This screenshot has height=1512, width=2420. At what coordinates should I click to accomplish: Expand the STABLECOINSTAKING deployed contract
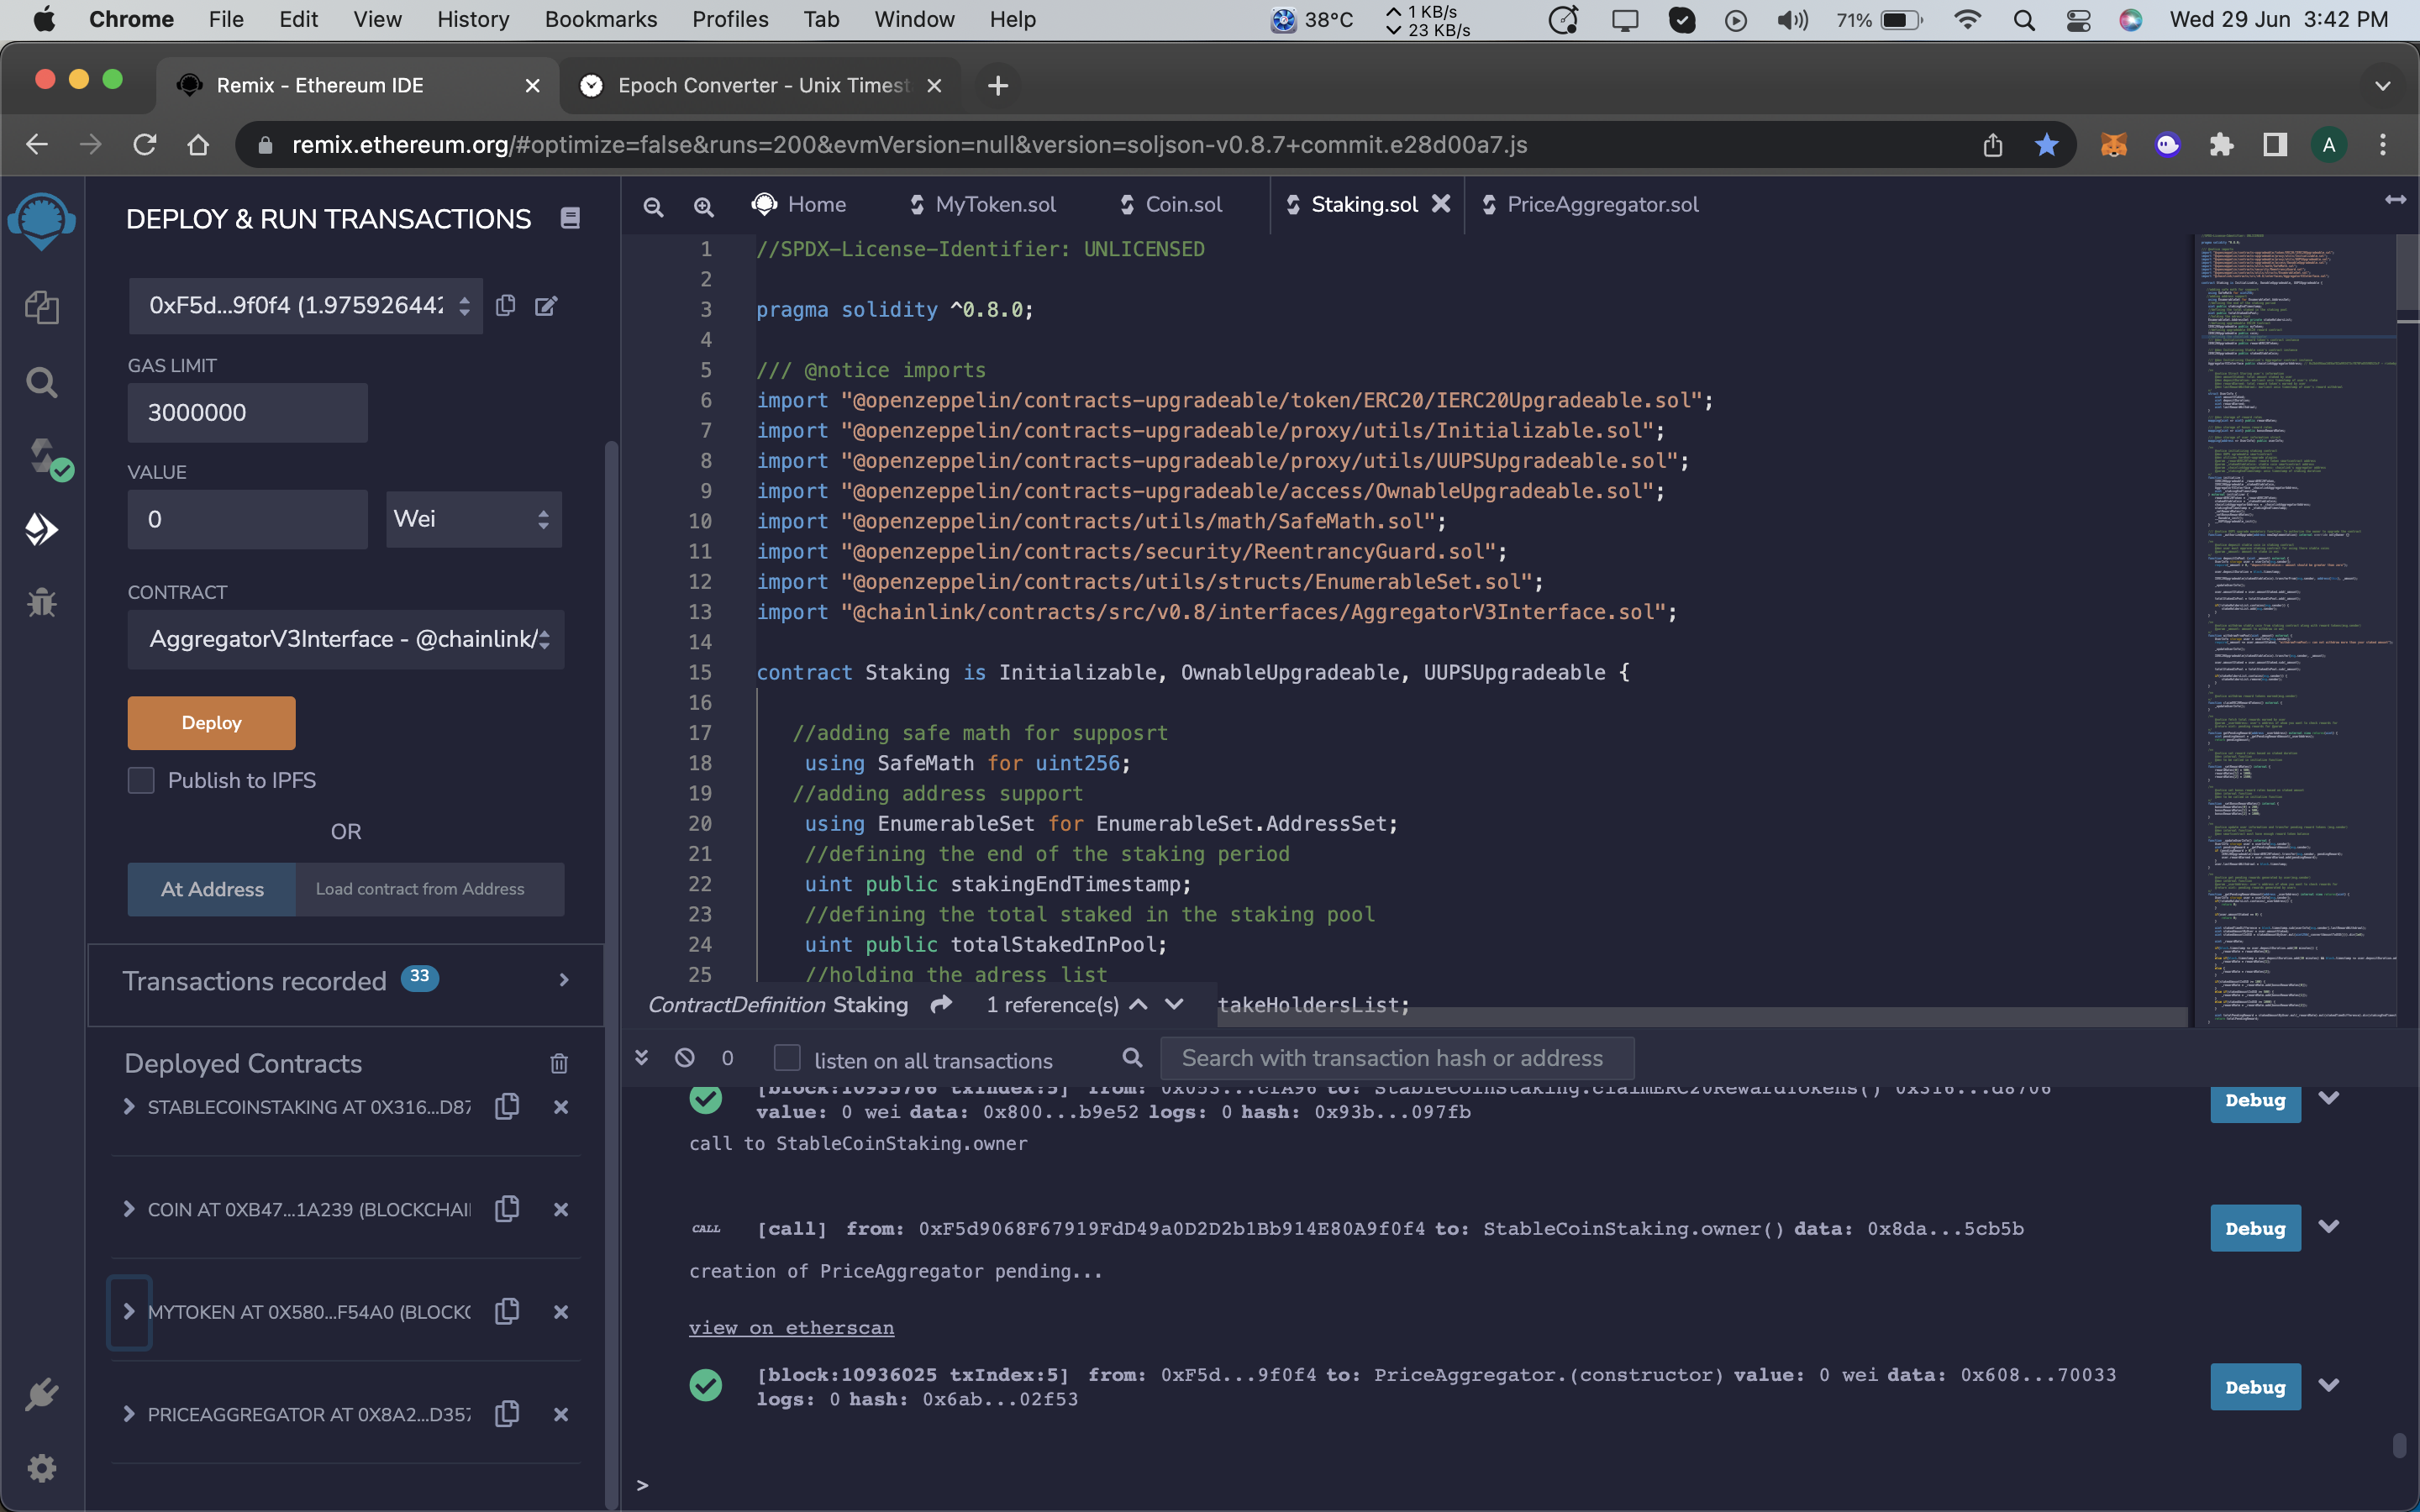(x=128, y=1106)
